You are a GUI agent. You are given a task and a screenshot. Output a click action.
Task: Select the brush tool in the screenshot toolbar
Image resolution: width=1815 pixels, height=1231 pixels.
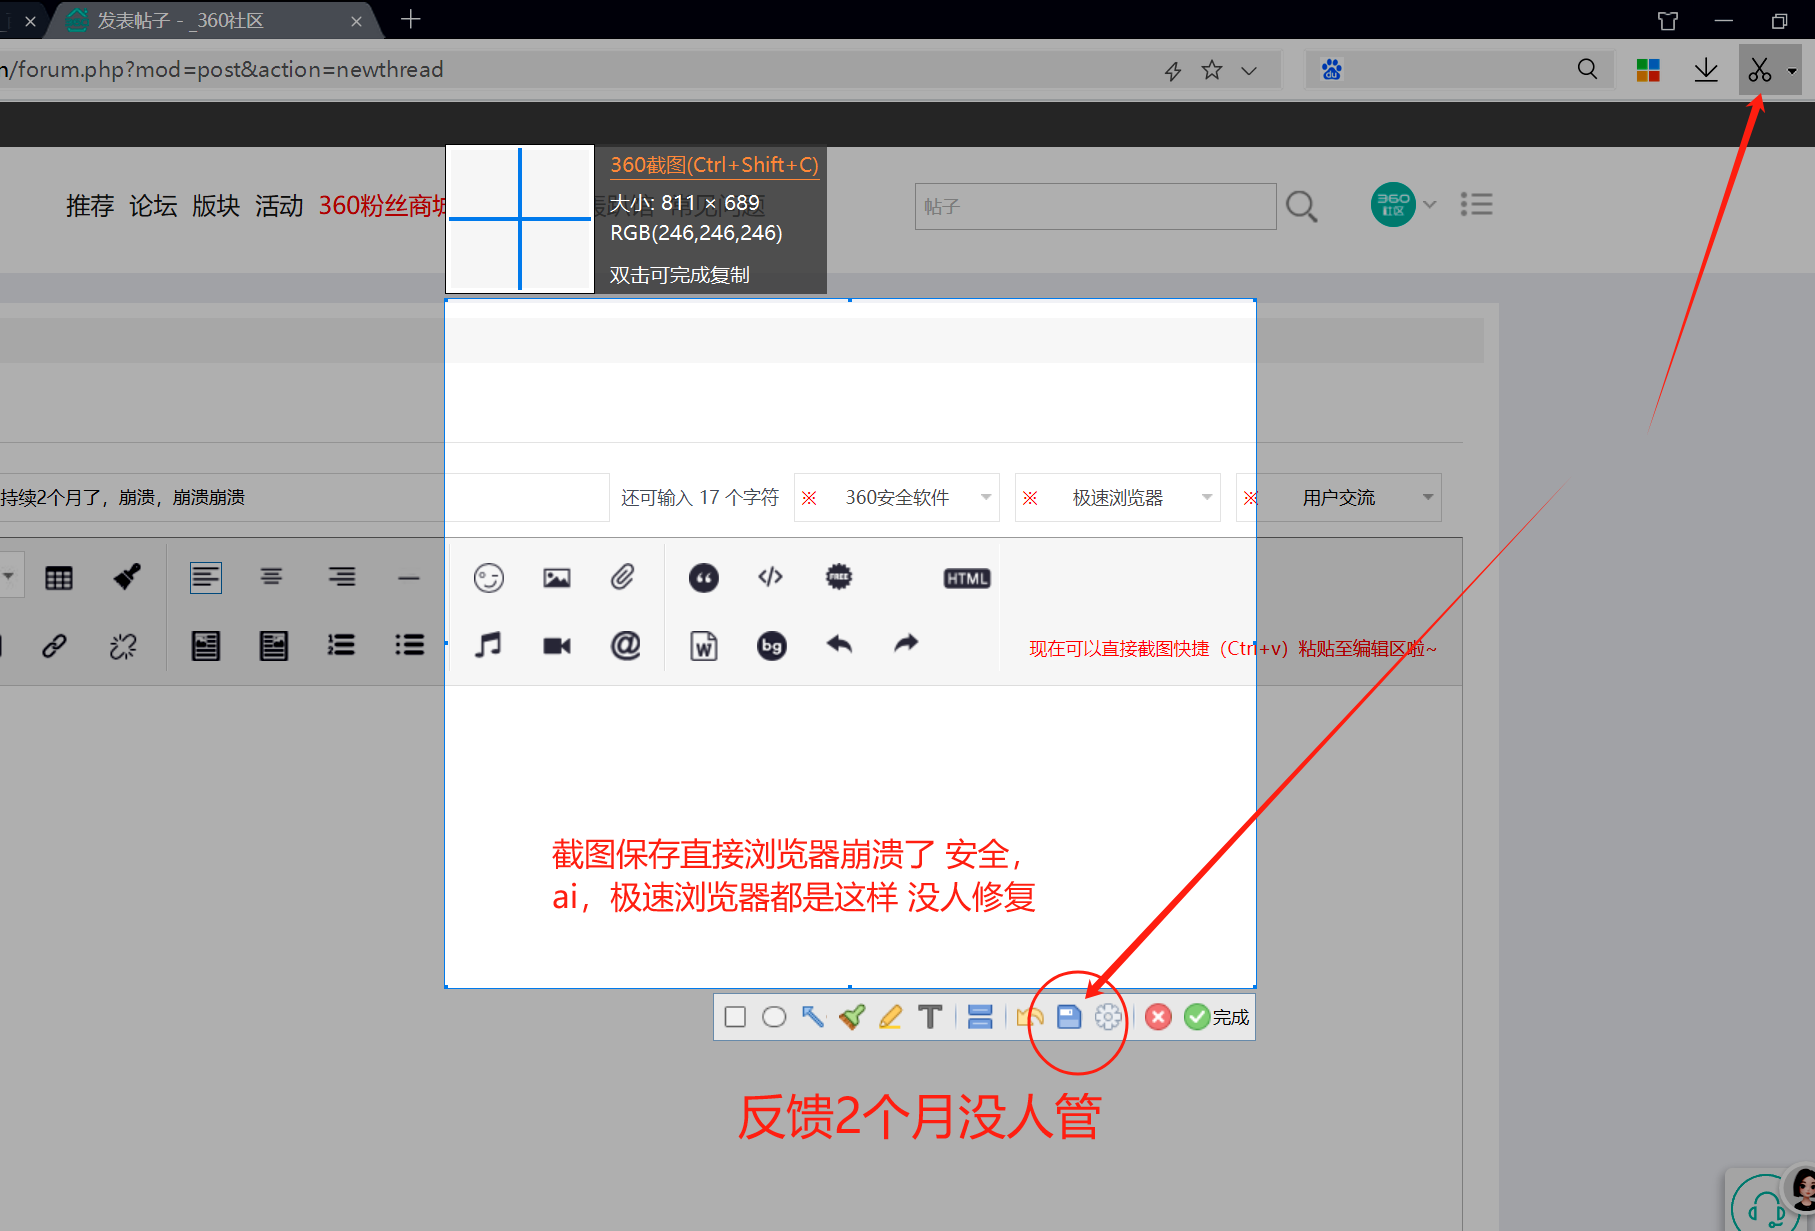(x=851, y=1016)
